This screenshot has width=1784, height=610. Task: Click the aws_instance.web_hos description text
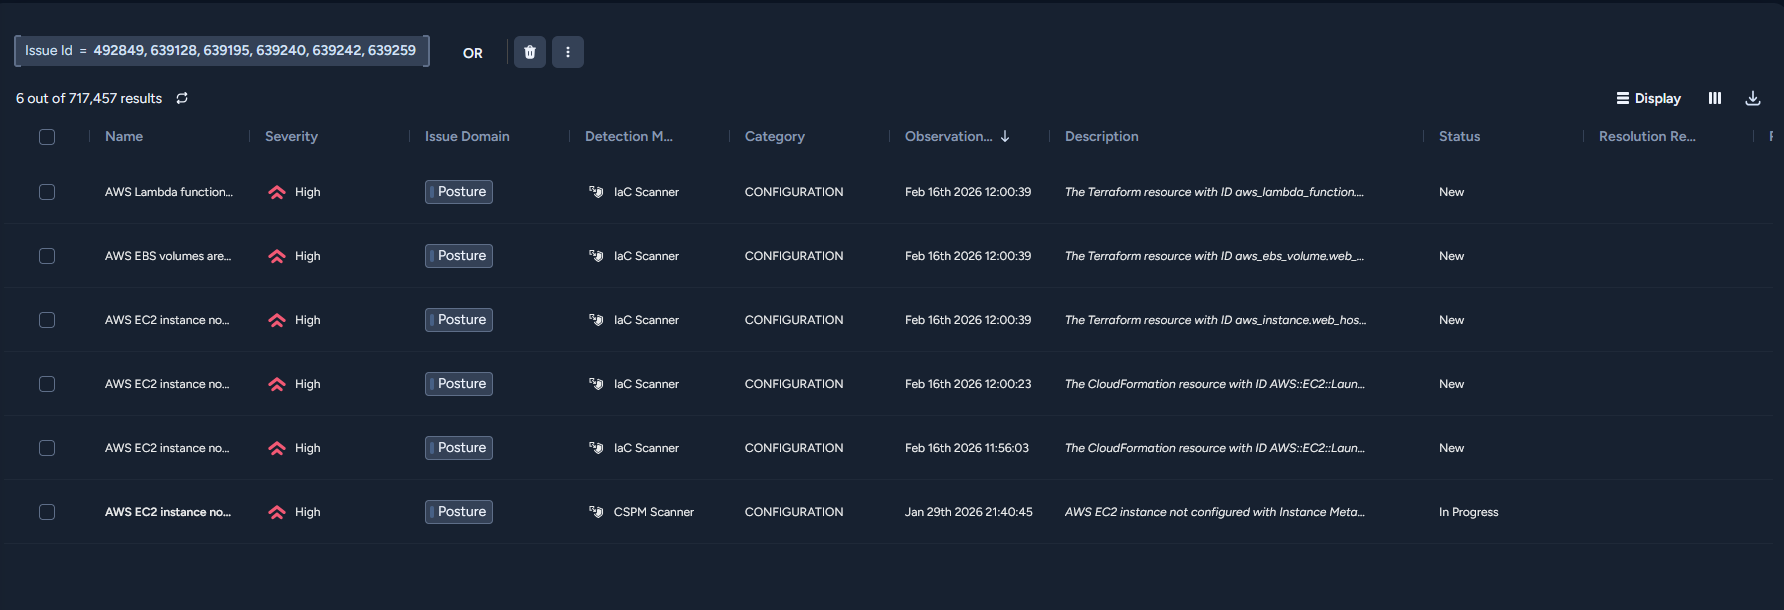[x=1215, y=320]
